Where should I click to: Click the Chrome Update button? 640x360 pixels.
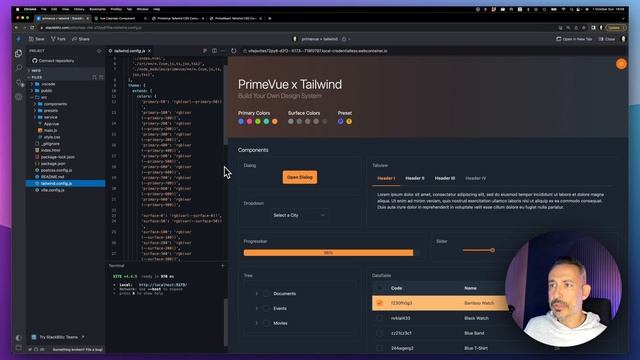coord(615,28)
